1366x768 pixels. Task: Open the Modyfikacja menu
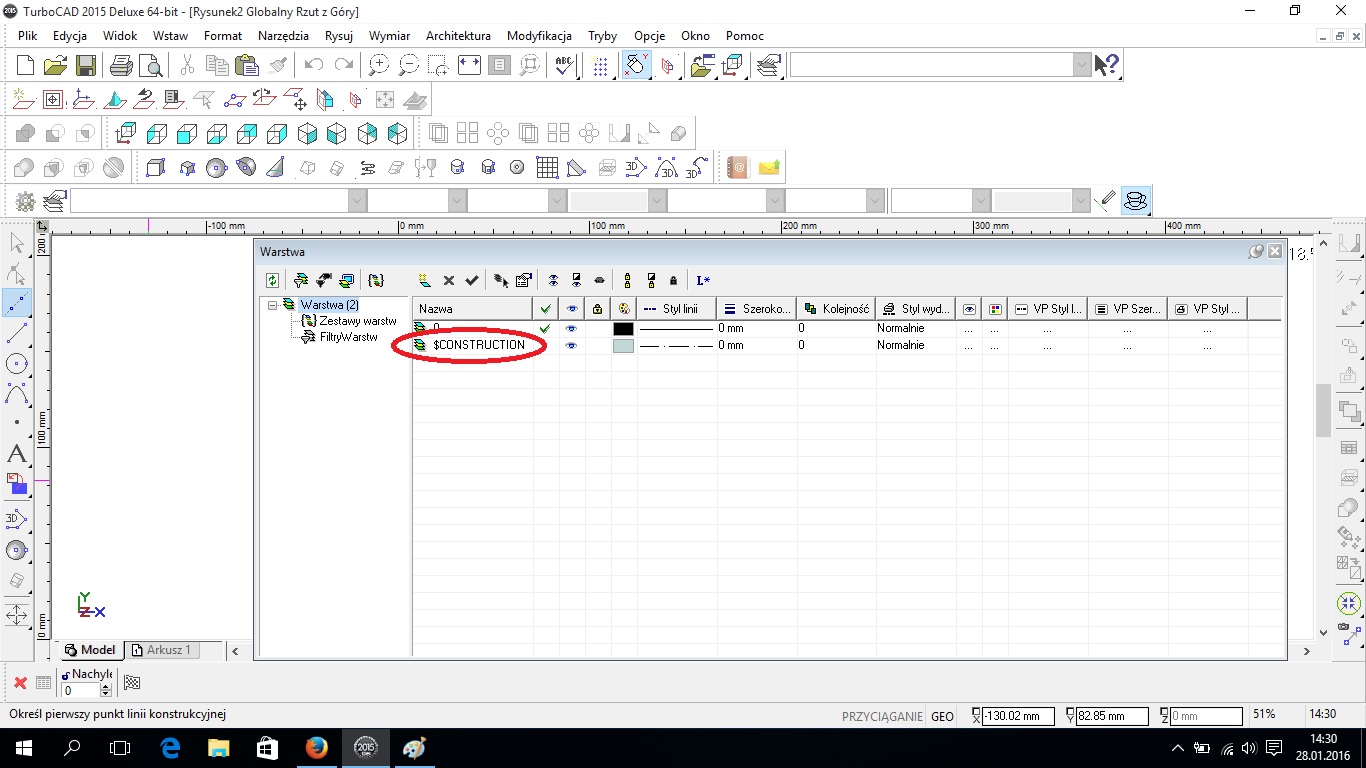click(539, 36)
